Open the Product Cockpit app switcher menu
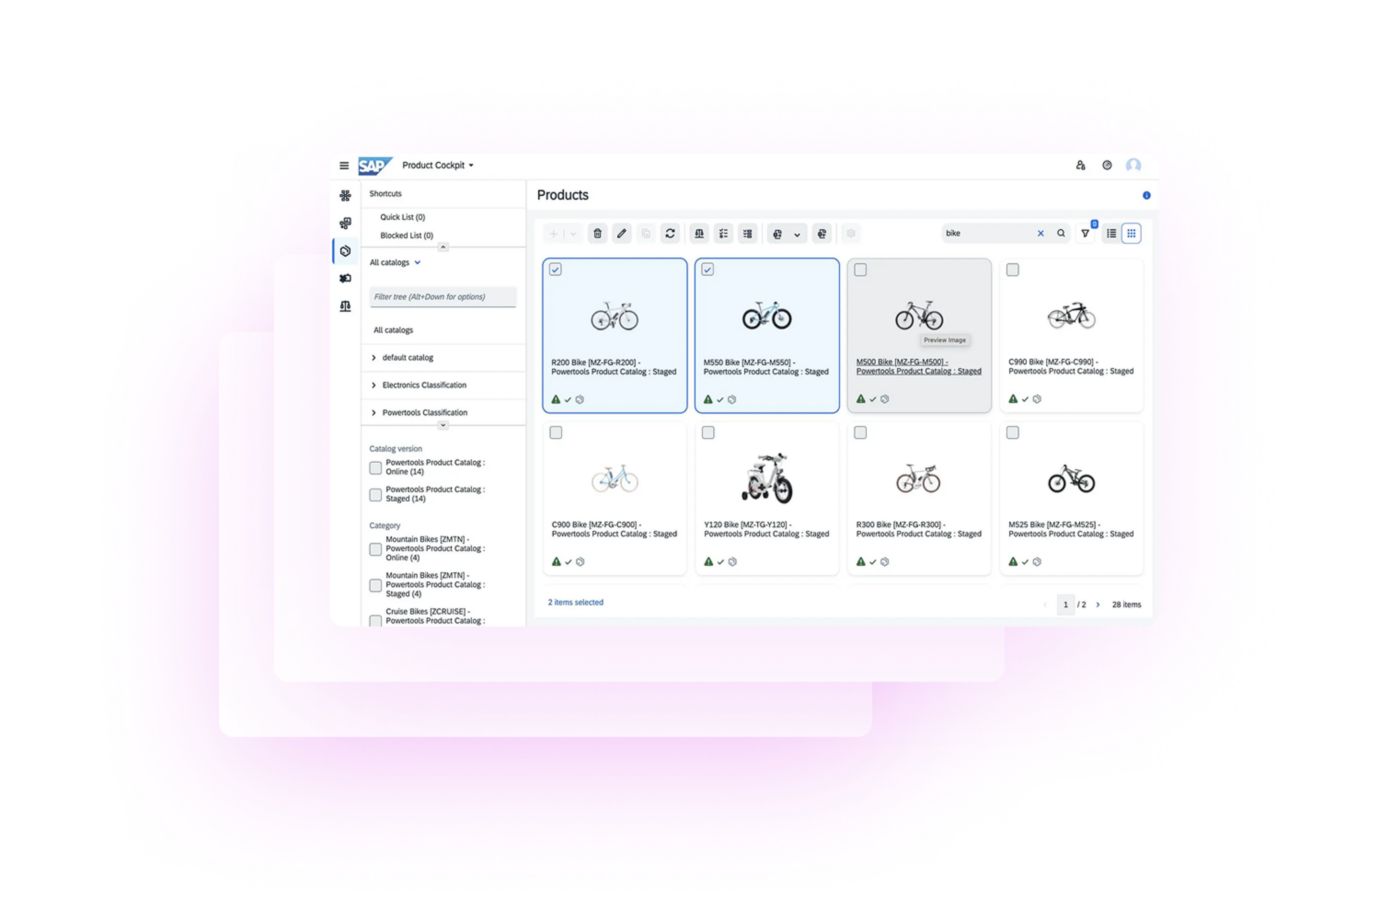 pyautogui.click(x=436, y=165)
